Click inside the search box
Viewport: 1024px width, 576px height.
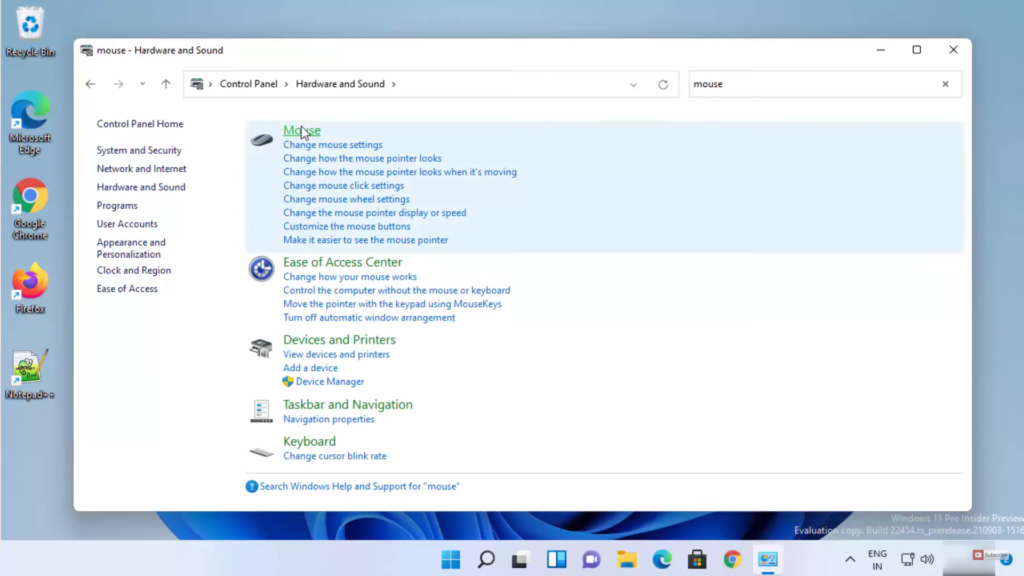(810, 85)
